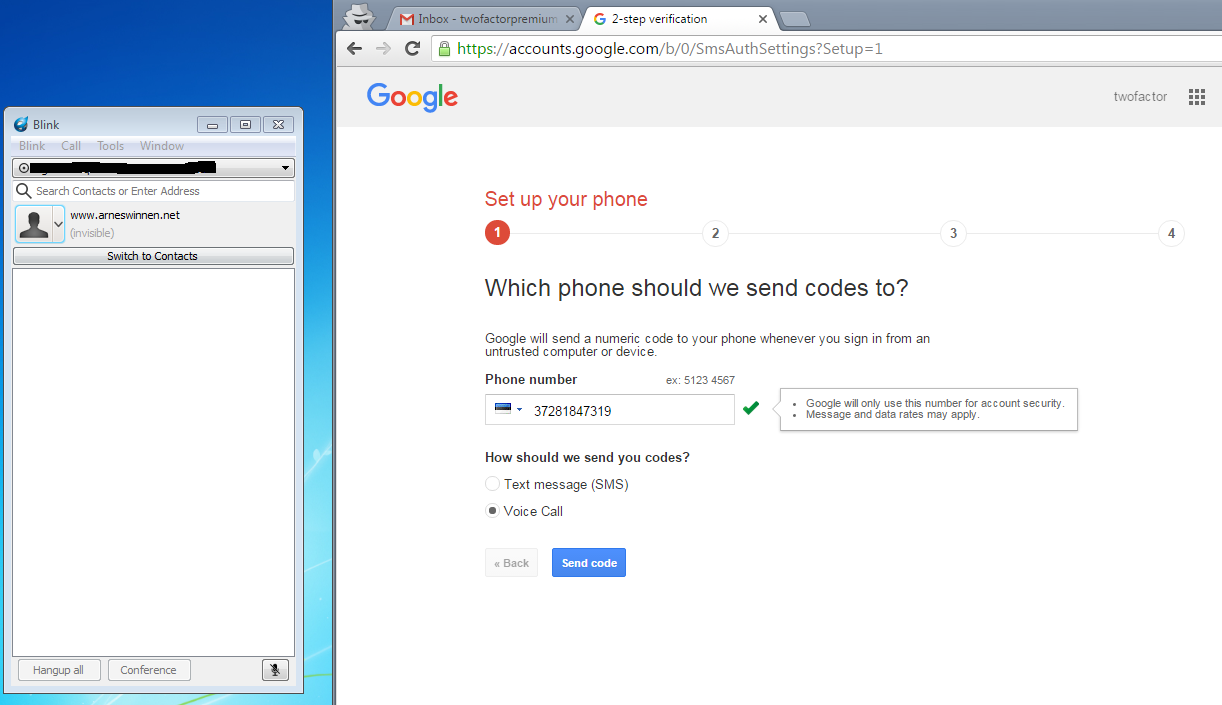The image size is (1222, 705).
Task: Maximize the Blink window
Action: pyautogui.click(x=245, y=125)
